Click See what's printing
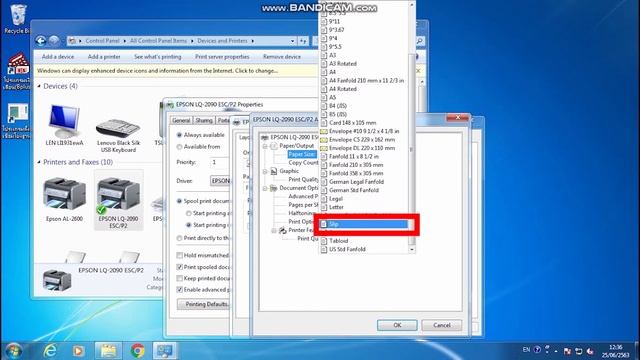The height and width of the screenshot is (360, 640). (x=158, y=57)
